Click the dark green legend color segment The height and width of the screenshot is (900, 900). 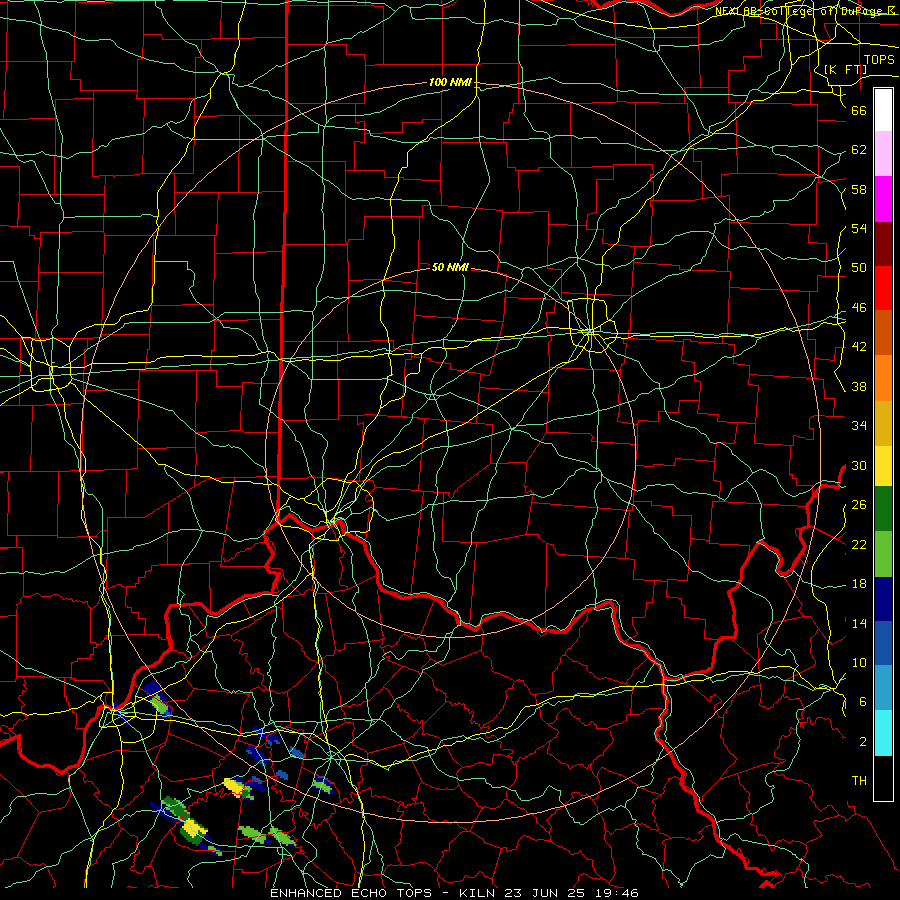883,509
